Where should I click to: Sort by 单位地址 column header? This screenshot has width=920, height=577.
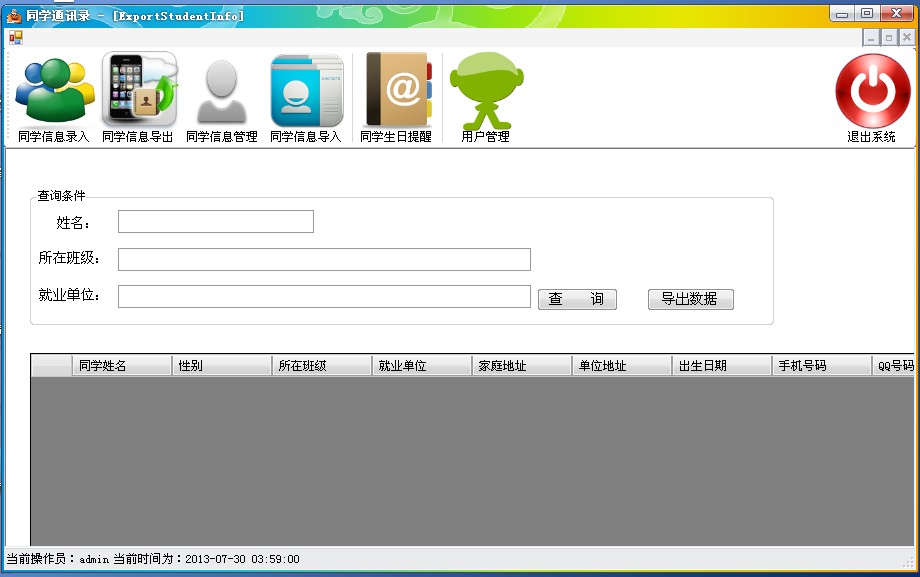(x=622, y=366)
